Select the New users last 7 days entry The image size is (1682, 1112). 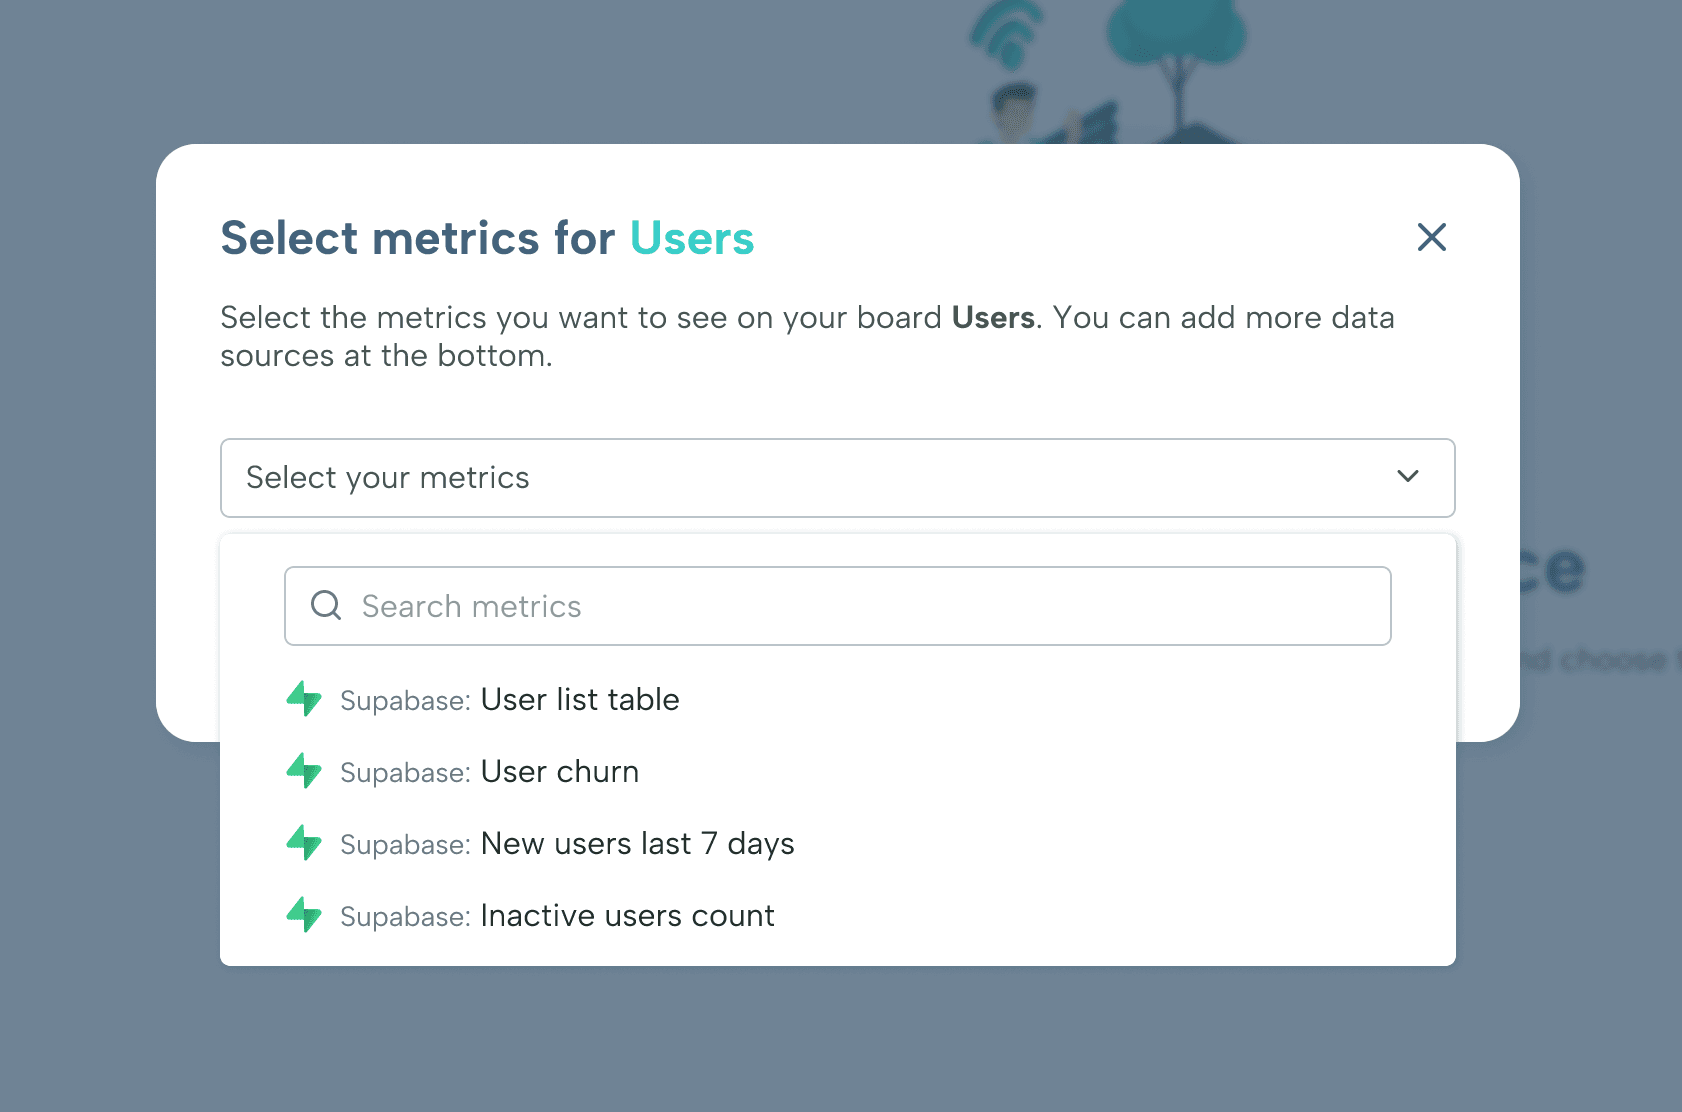pos(637,843)
